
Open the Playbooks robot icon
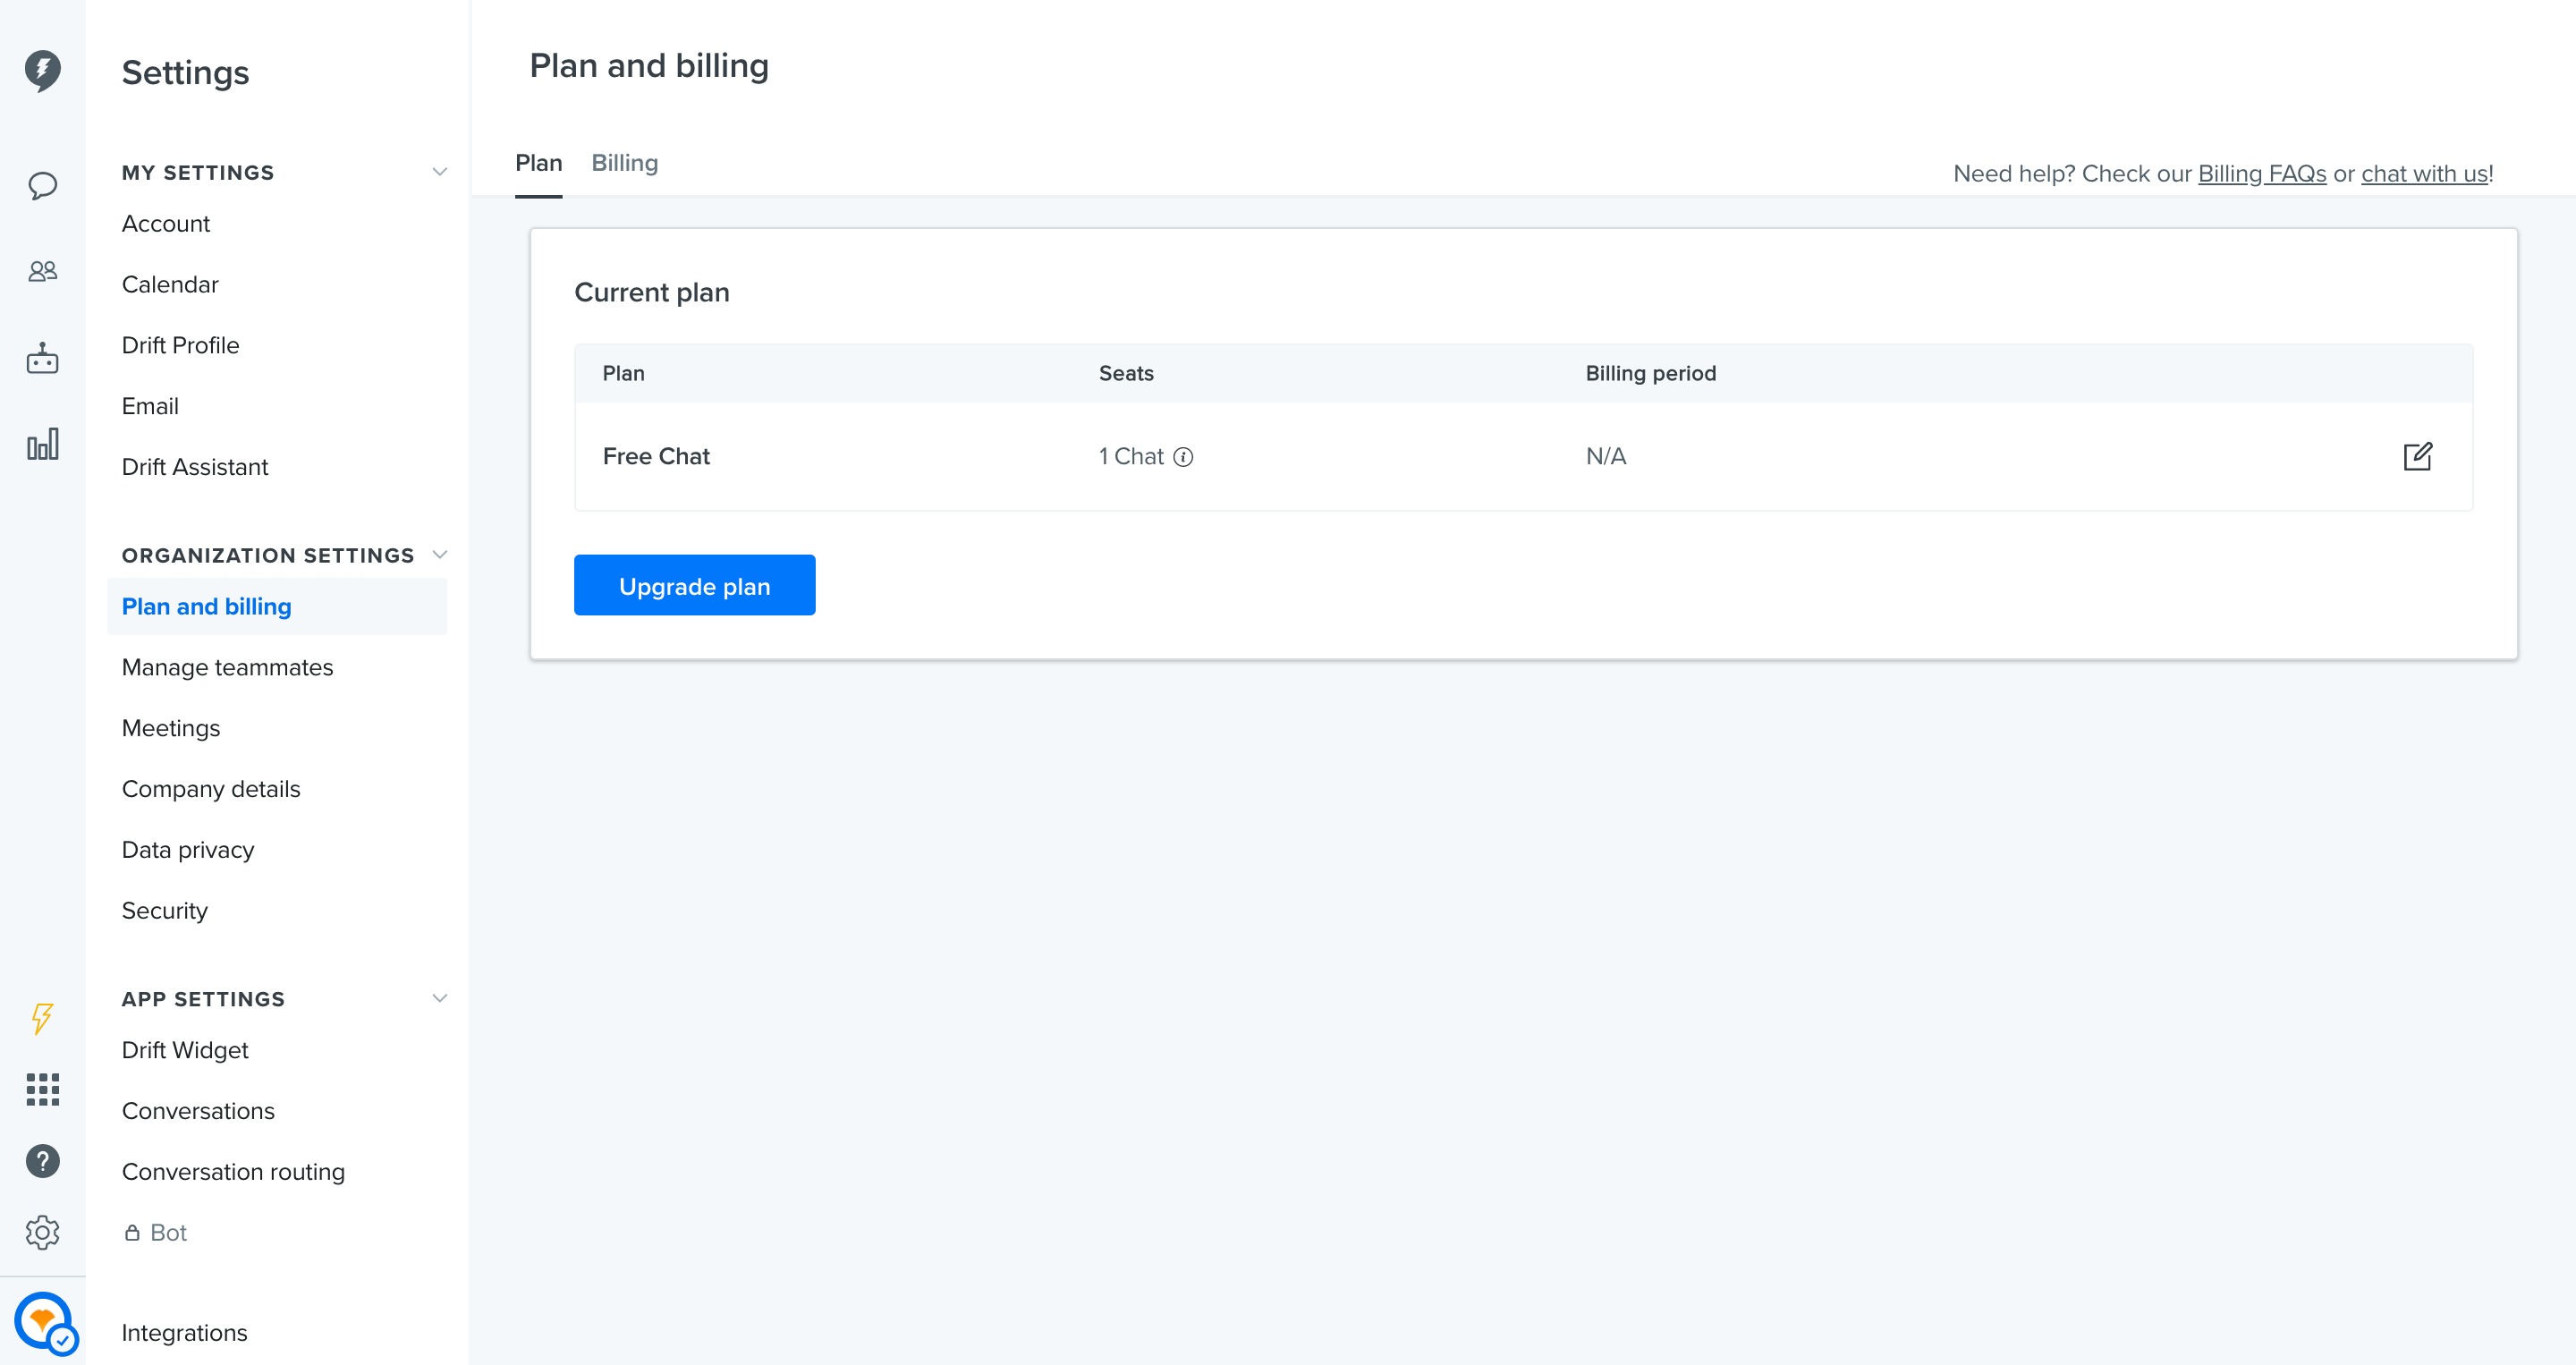[x=42, y=358]
